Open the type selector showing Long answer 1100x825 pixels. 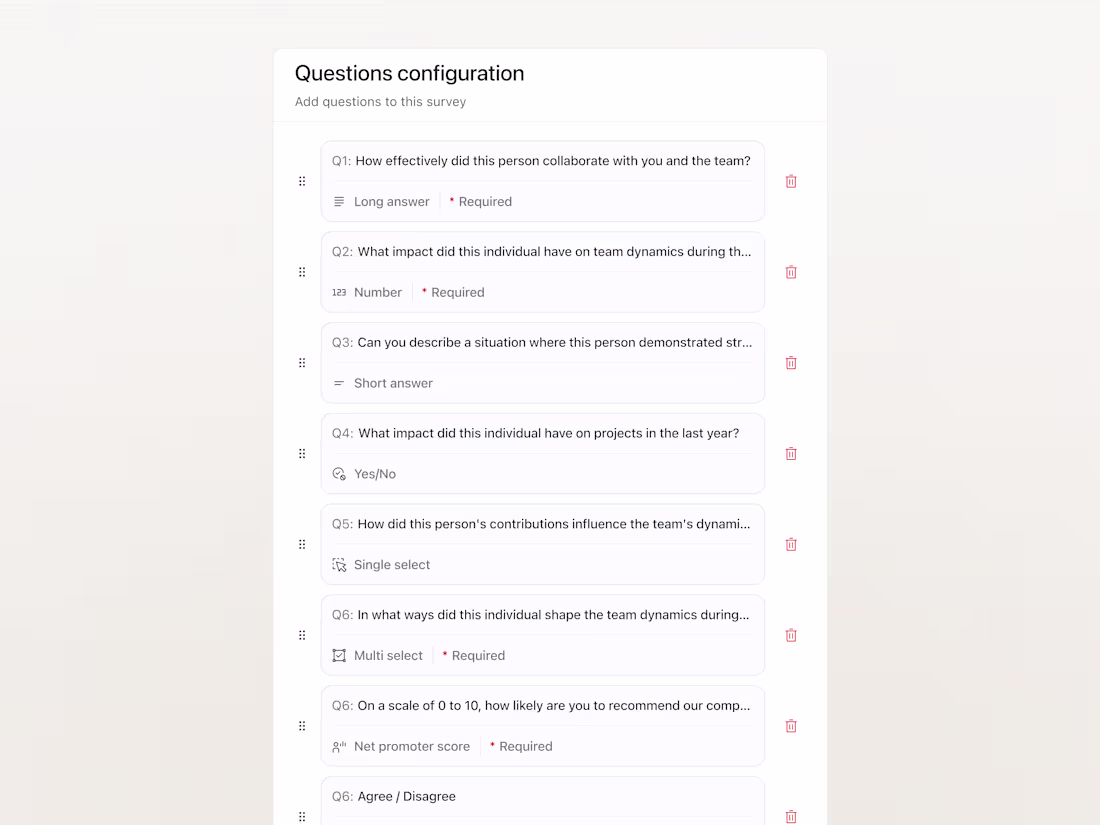(381, 201)
